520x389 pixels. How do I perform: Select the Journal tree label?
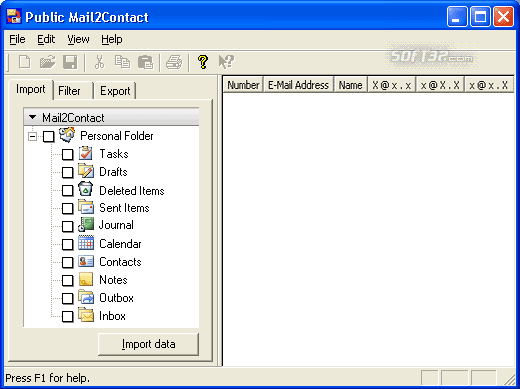click(x=116, y=225)
